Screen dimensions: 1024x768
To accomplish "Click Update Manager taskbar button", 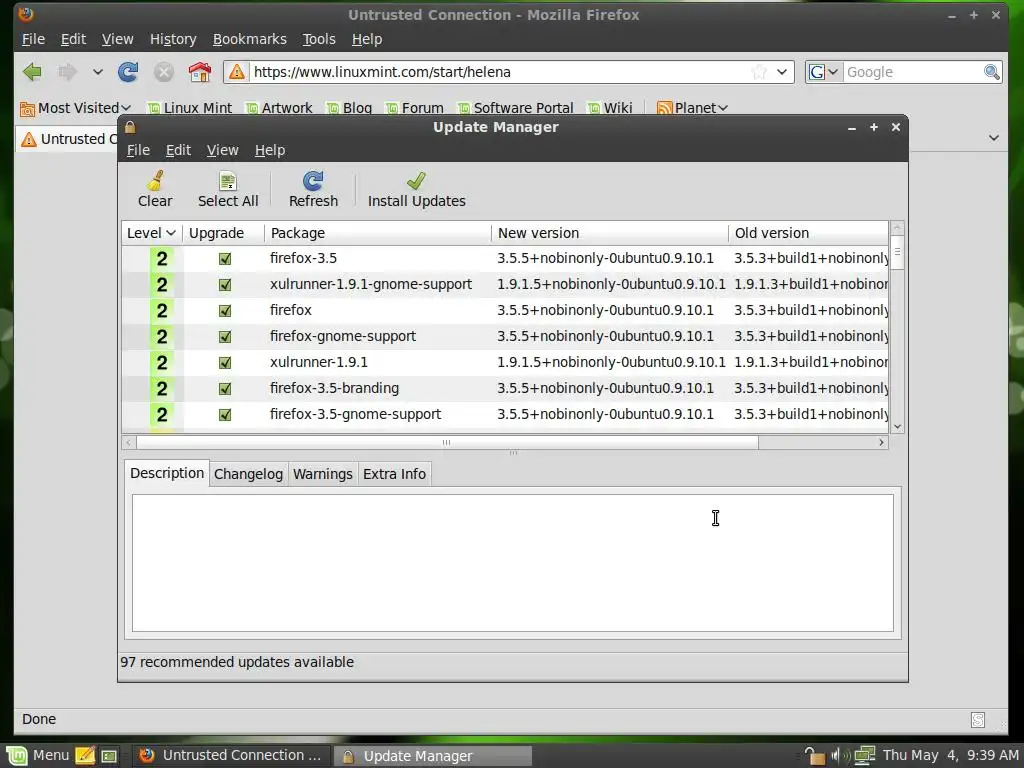I will tap(432, 756).
